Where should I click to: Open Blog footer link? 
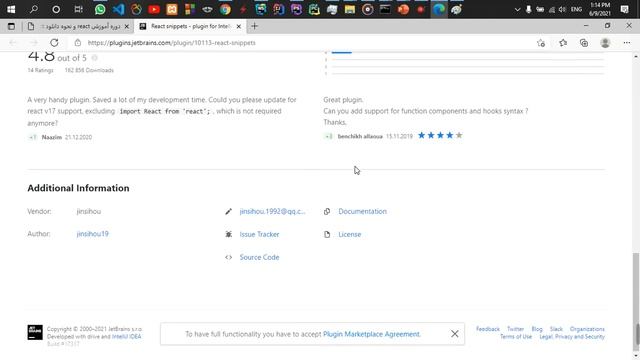click(537, 329)
